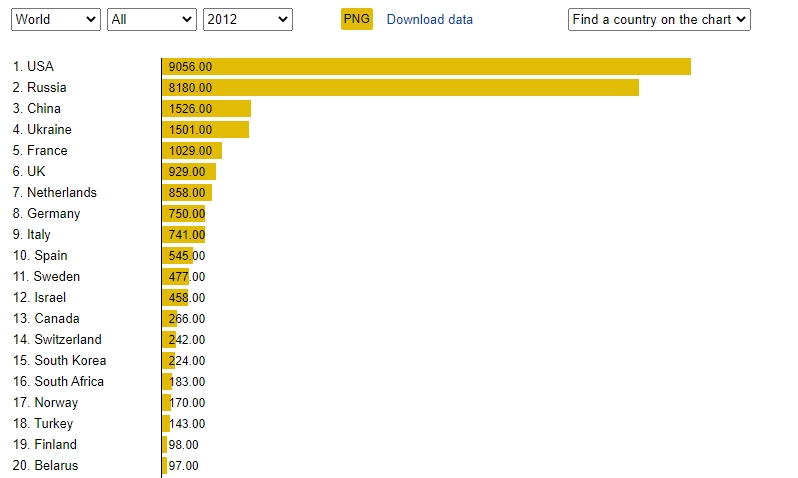This screenshot has width=798, height=478.
Task: Click the Ukraine bar showing 1501.00
Action: [206, 129]
